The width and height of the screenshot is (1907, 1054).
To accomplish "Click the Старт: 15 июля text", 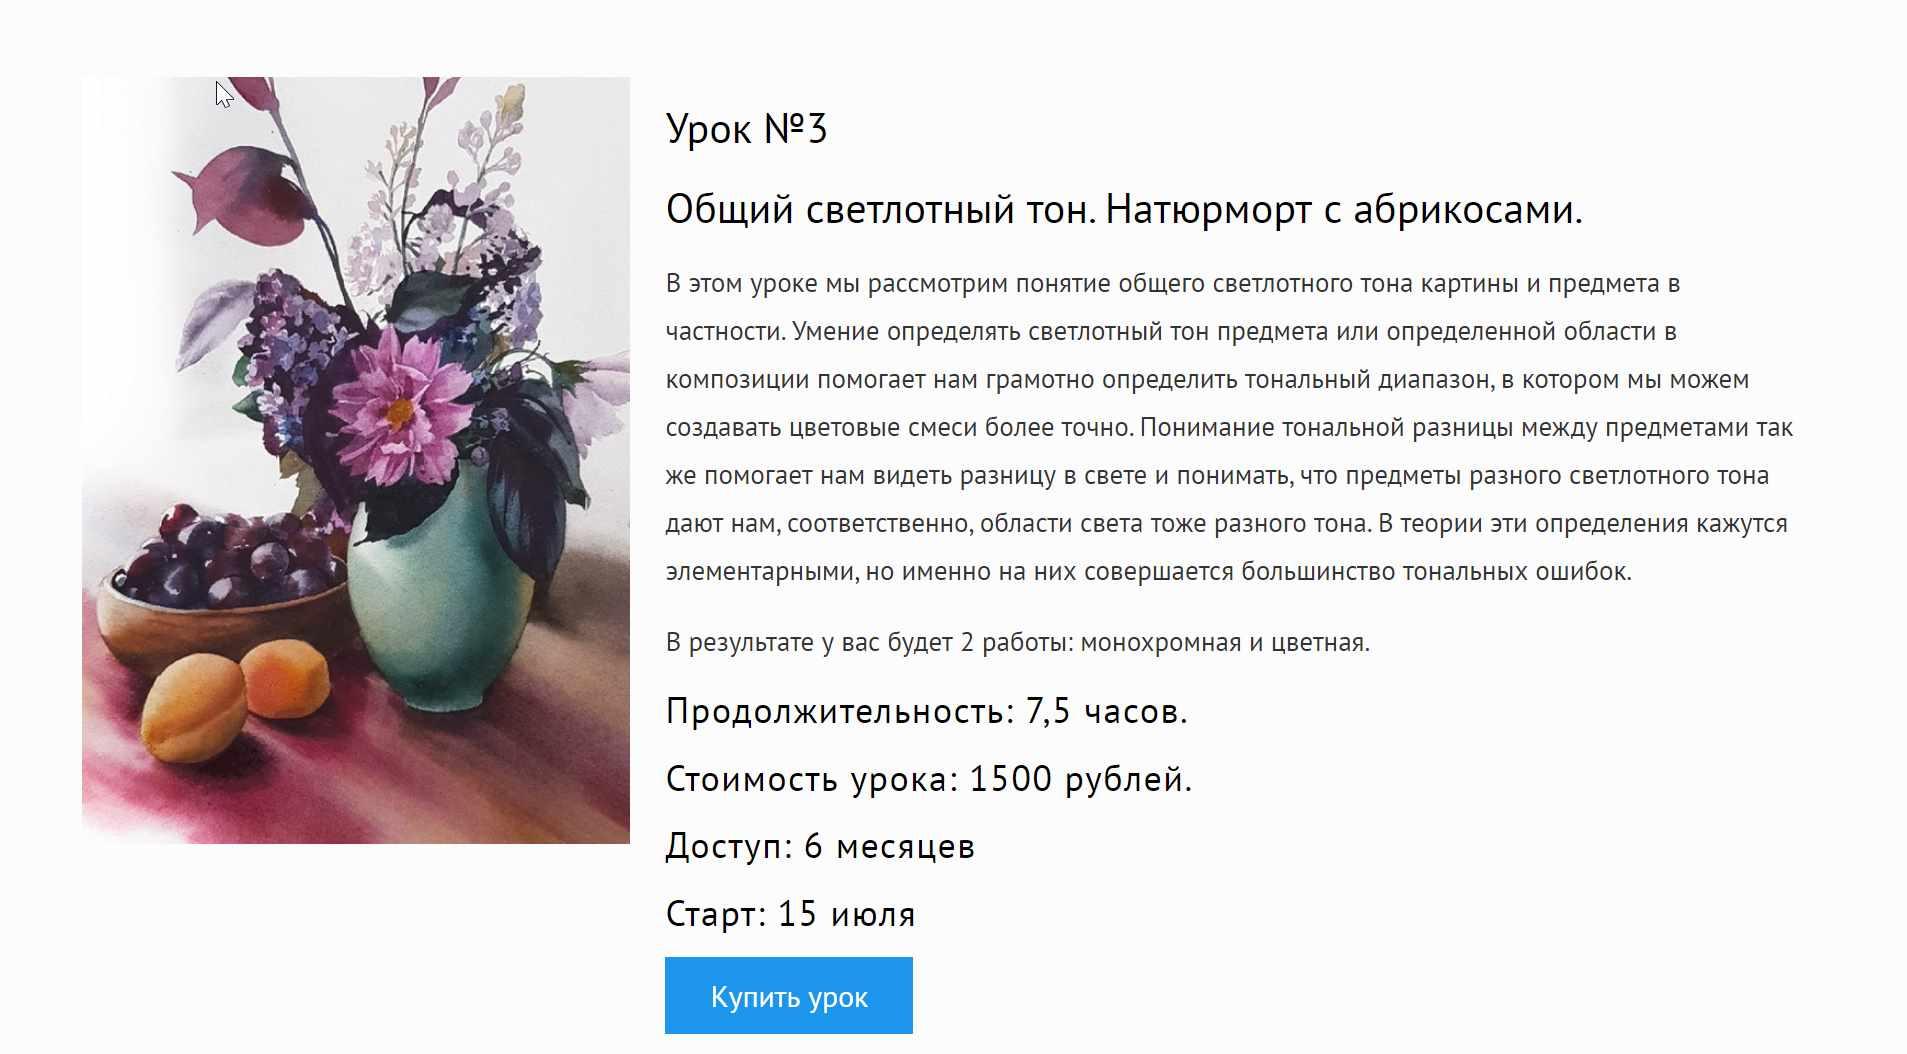I will pyautogui.click(x=790, y=914).
